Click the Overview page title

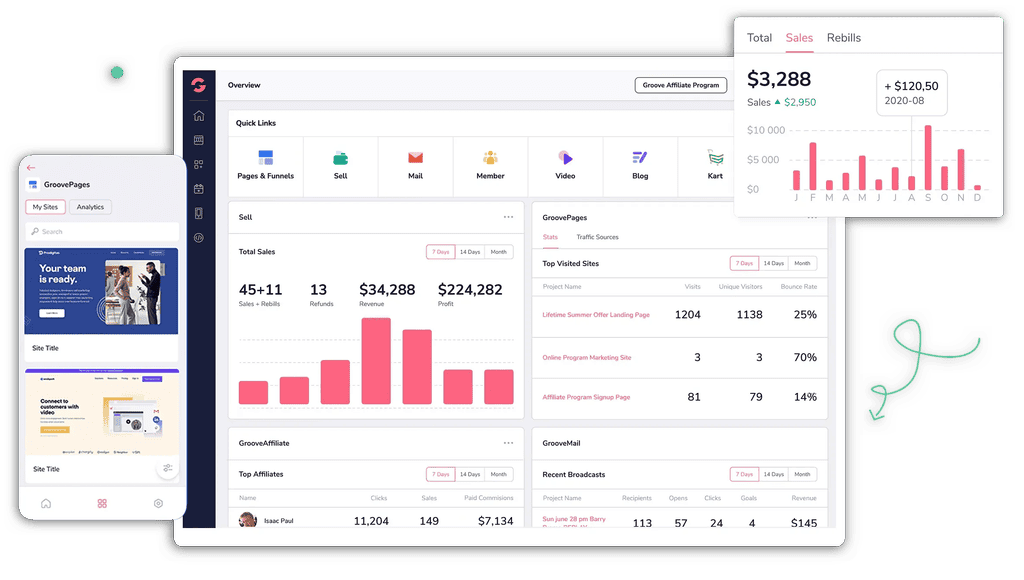[x=244, y=85]
